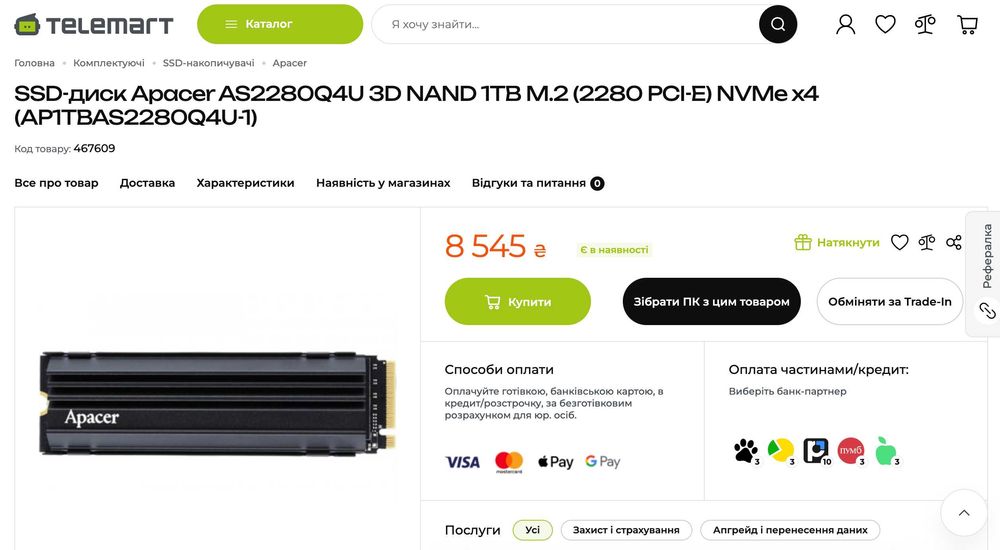
Task: Select the green apple bank-partner option
Action: point(885,451)
